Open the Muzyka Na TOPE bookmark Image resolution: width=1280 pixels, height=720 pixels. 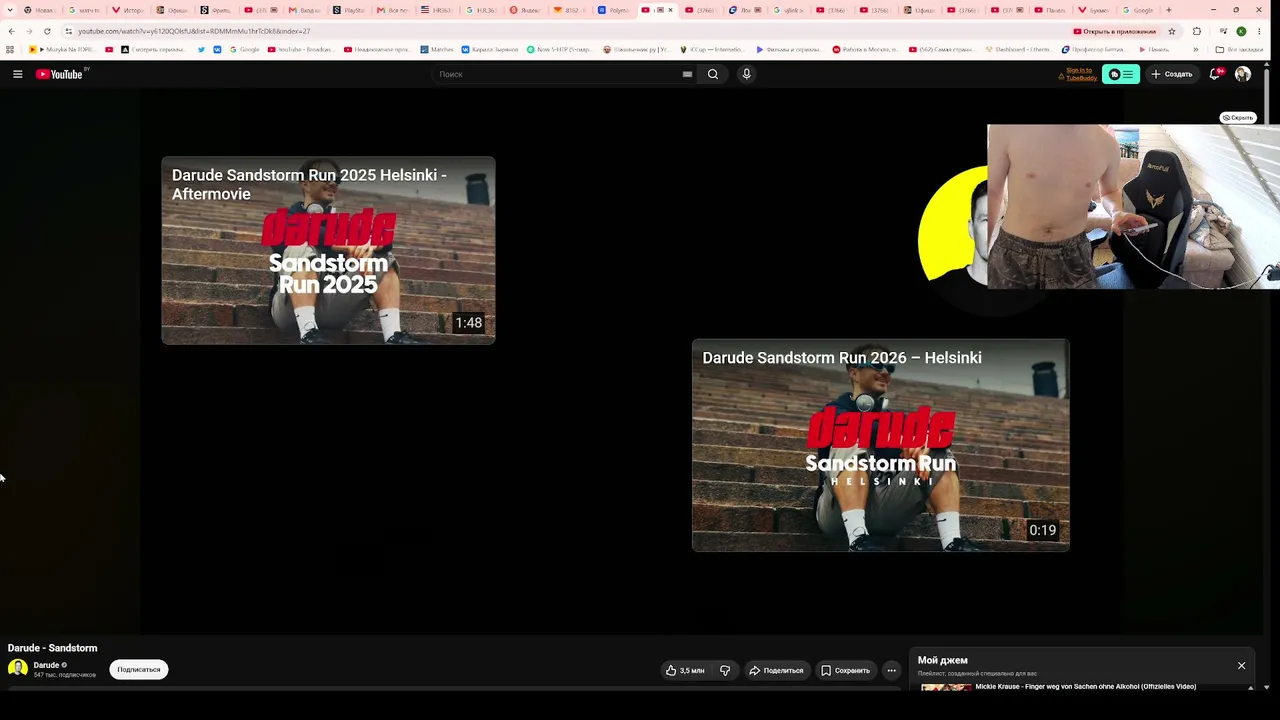62,49
